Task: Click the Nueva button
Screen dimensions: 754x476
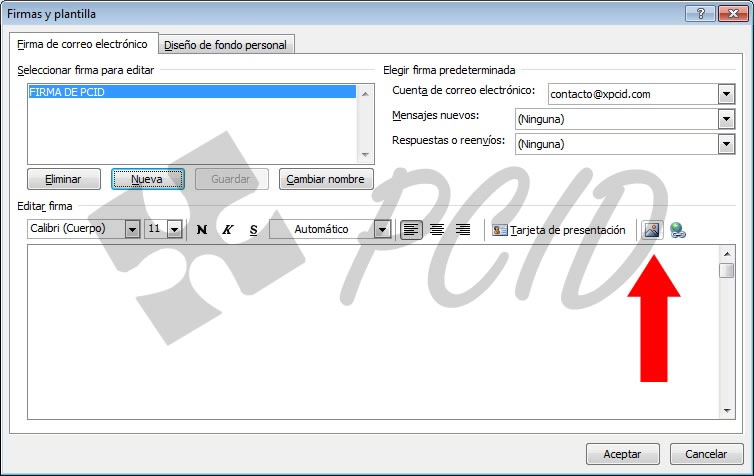Action: (147, 179)
